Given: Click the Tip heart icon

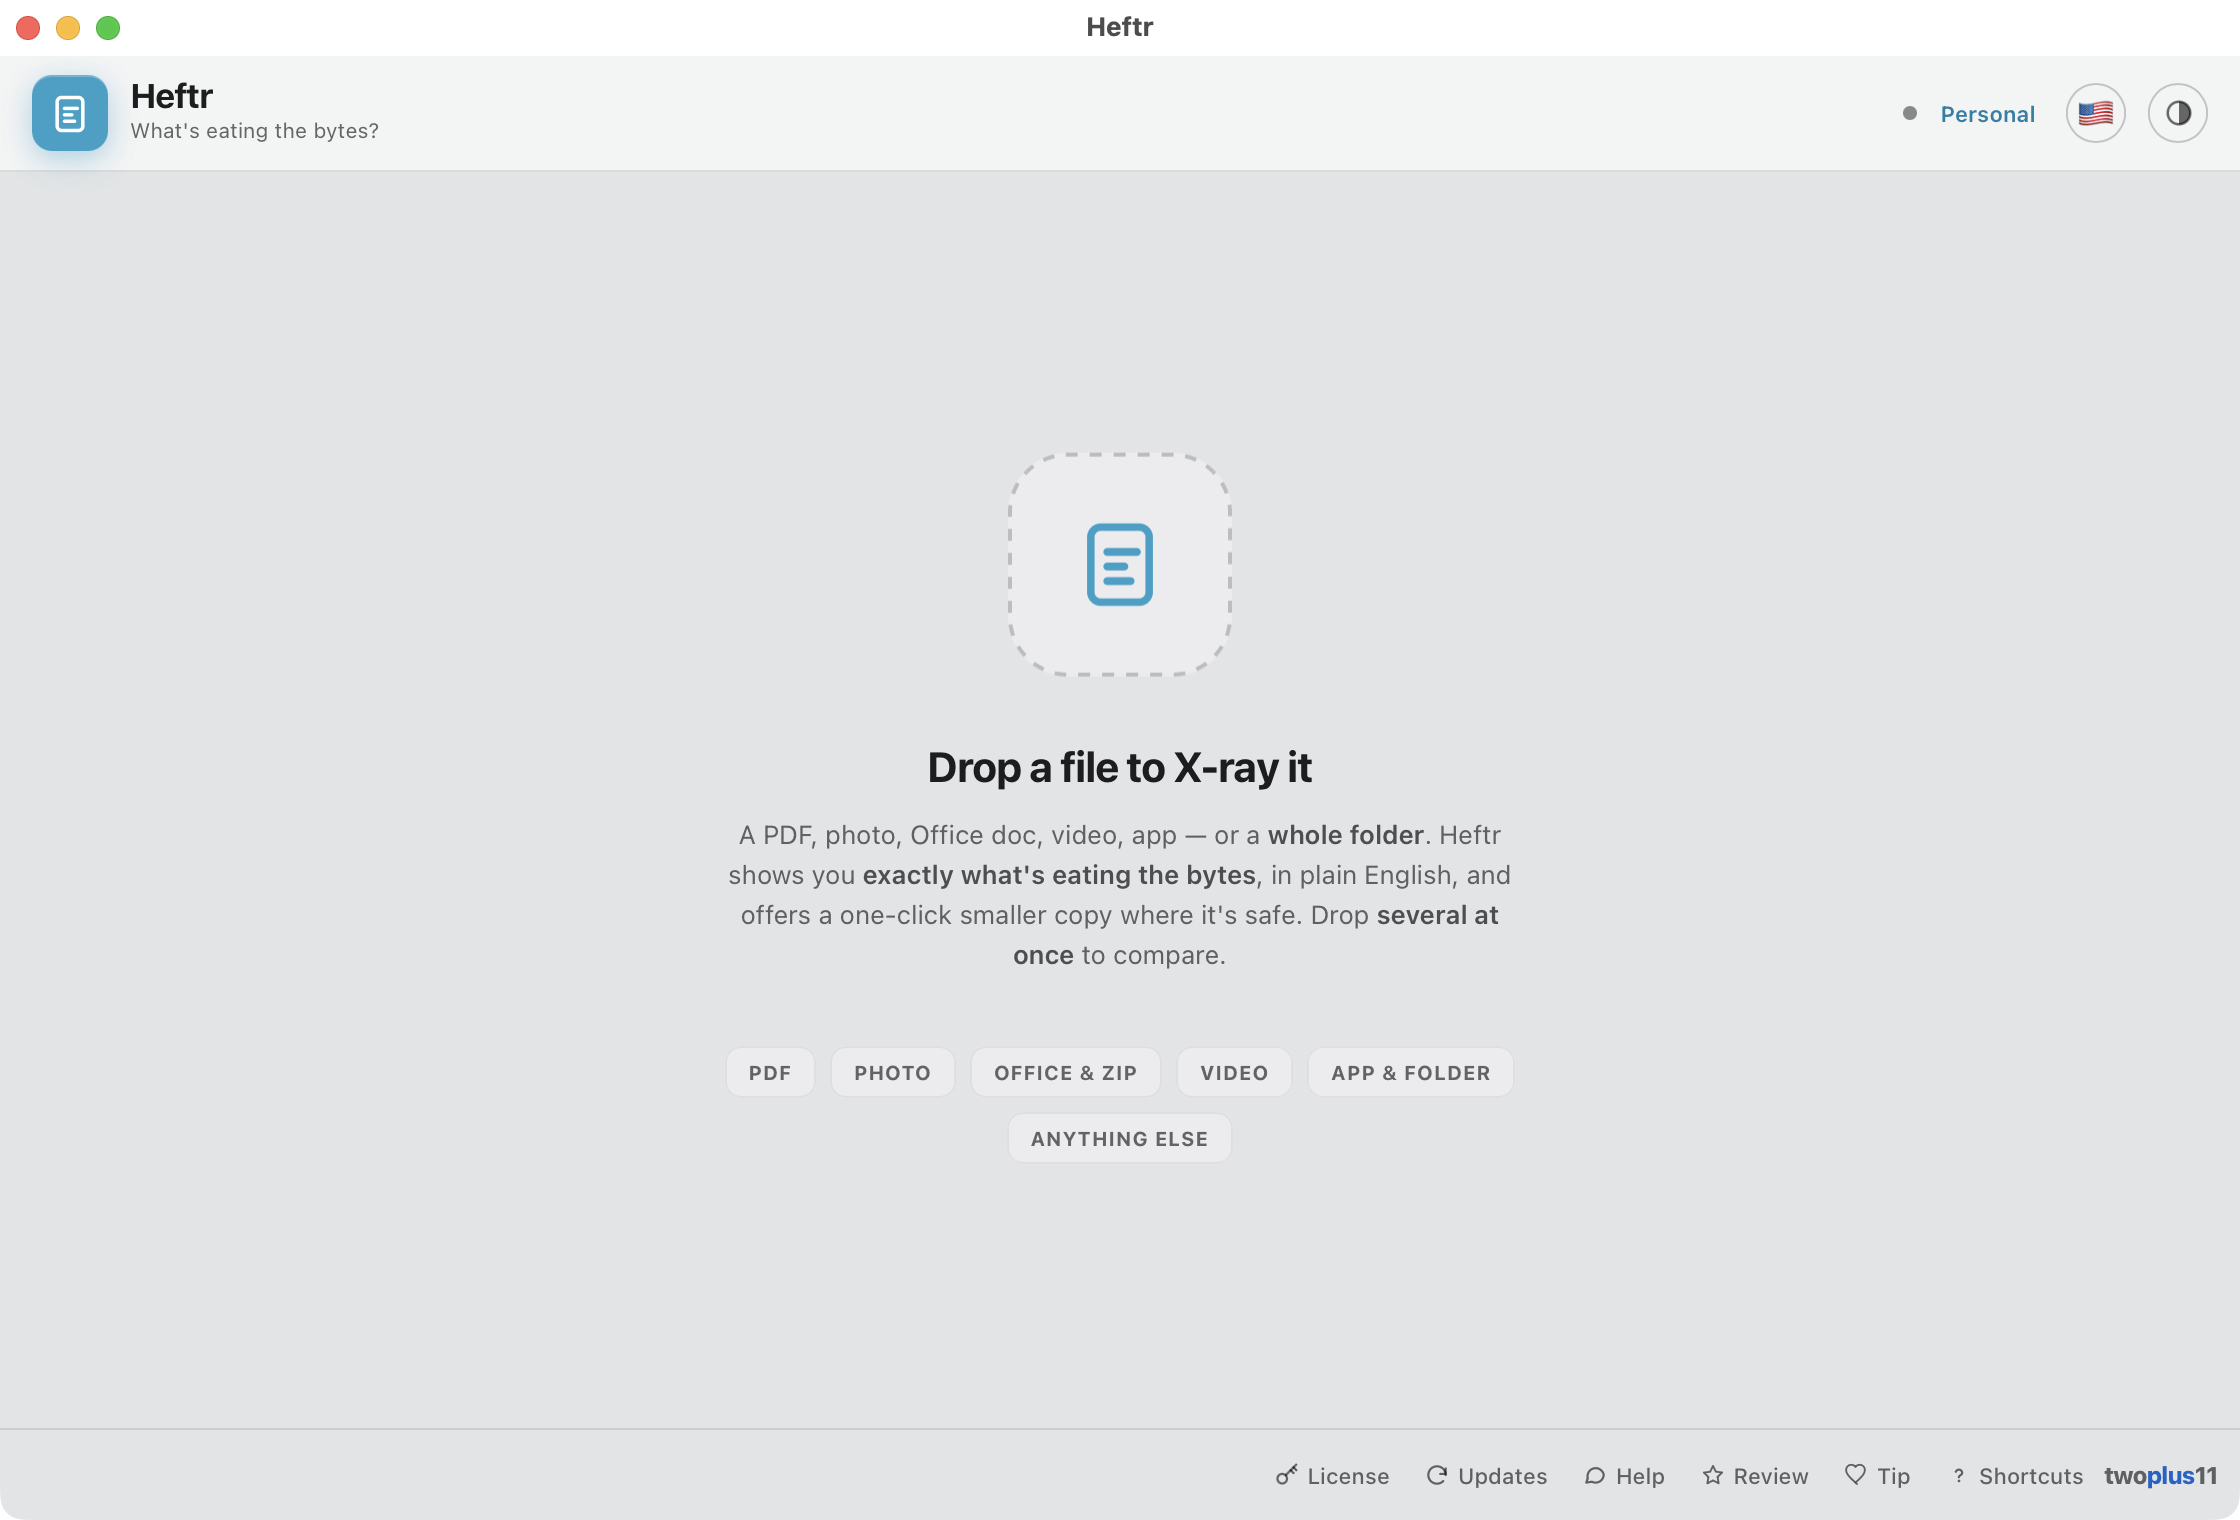Looking at the screenshot, I should (x=1856, y=1475).
